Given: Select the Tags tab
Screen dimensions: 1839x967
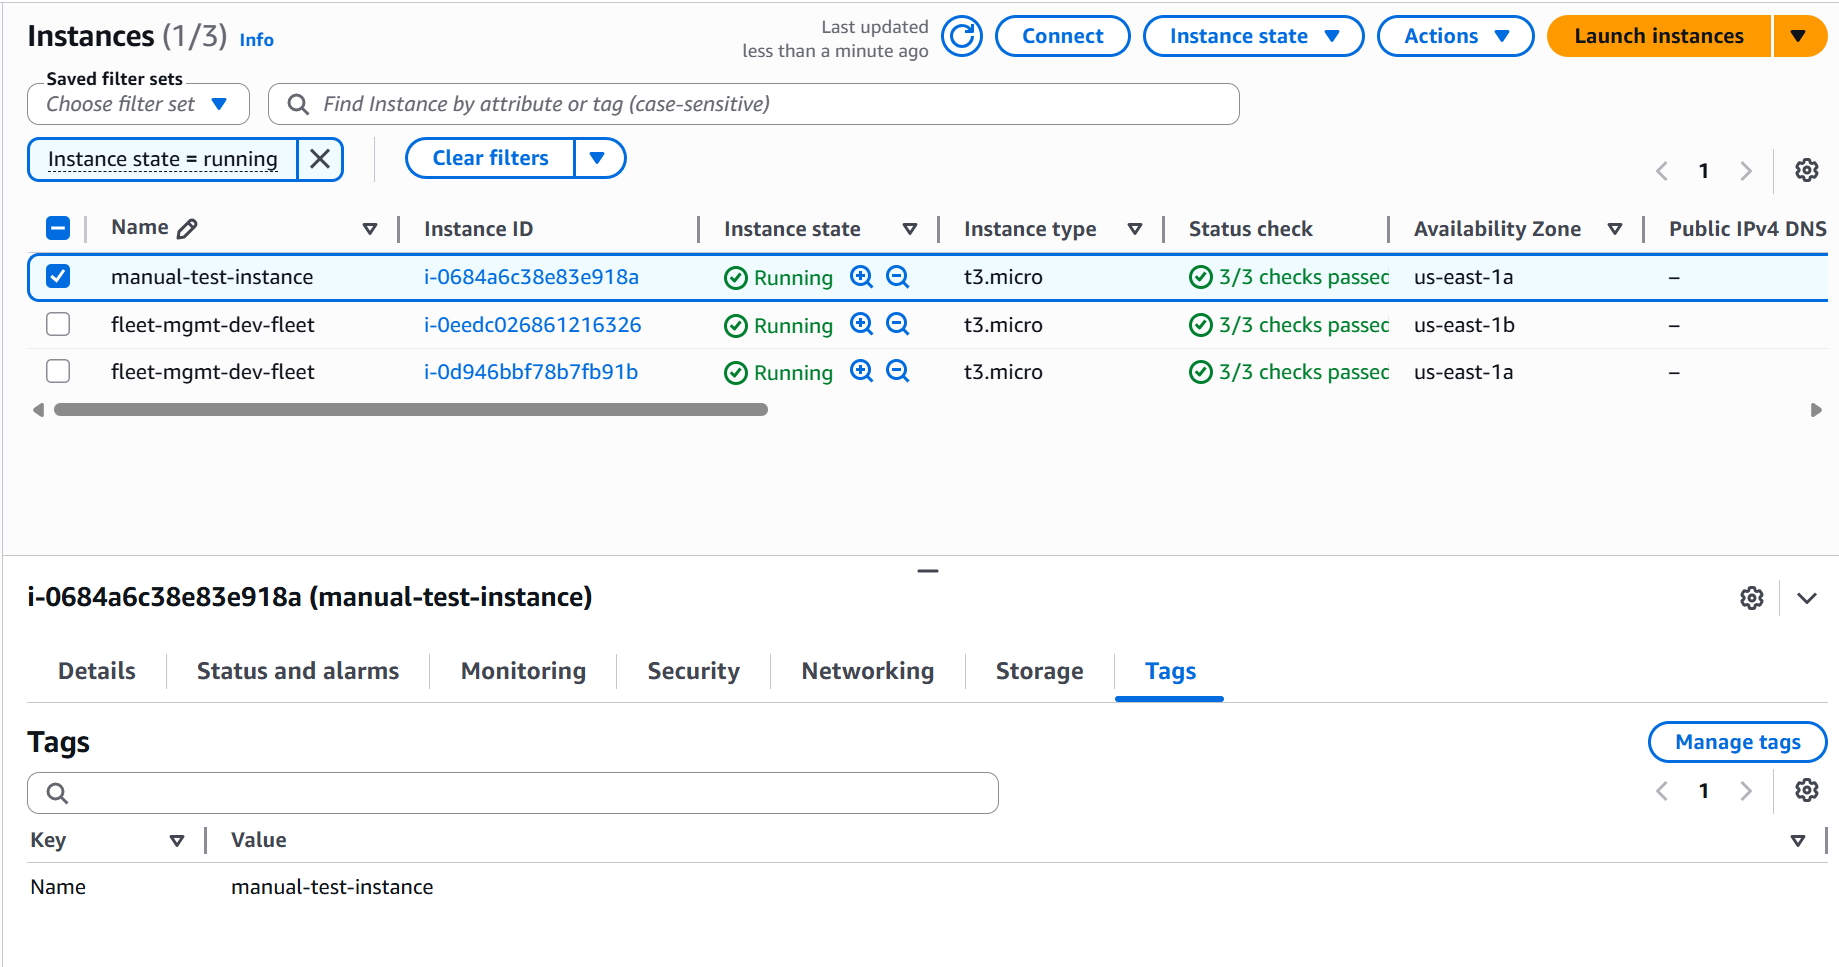Looking at the screenshot, I should click(1170, 671).
